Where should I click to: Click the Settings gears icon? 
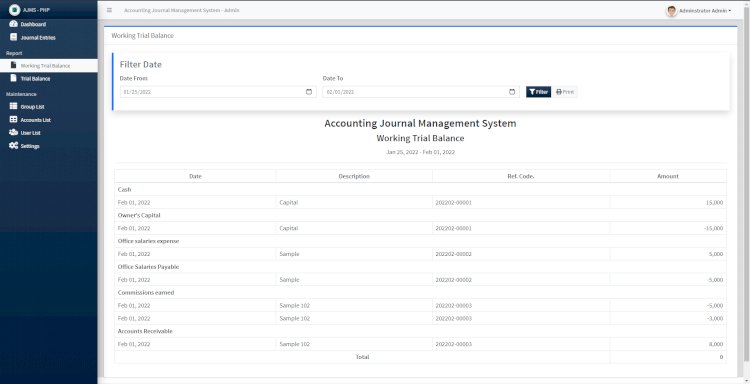(13, 145)
